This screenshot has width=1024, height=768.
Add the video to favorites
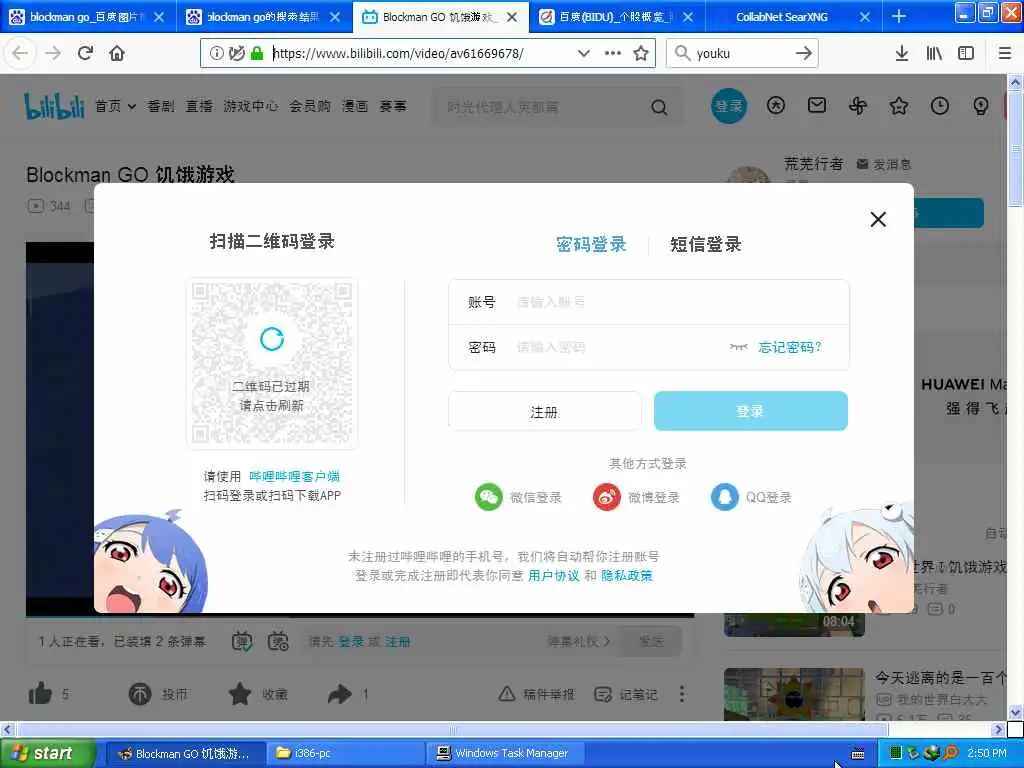click(240, 694)
